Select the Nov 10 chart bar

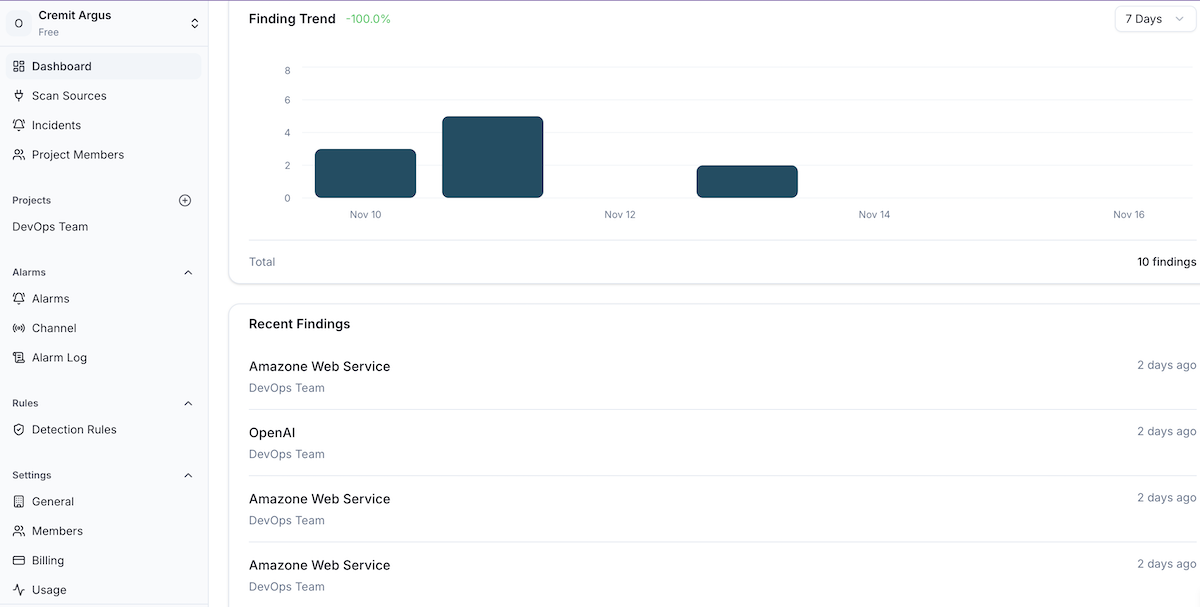[365, 173]
